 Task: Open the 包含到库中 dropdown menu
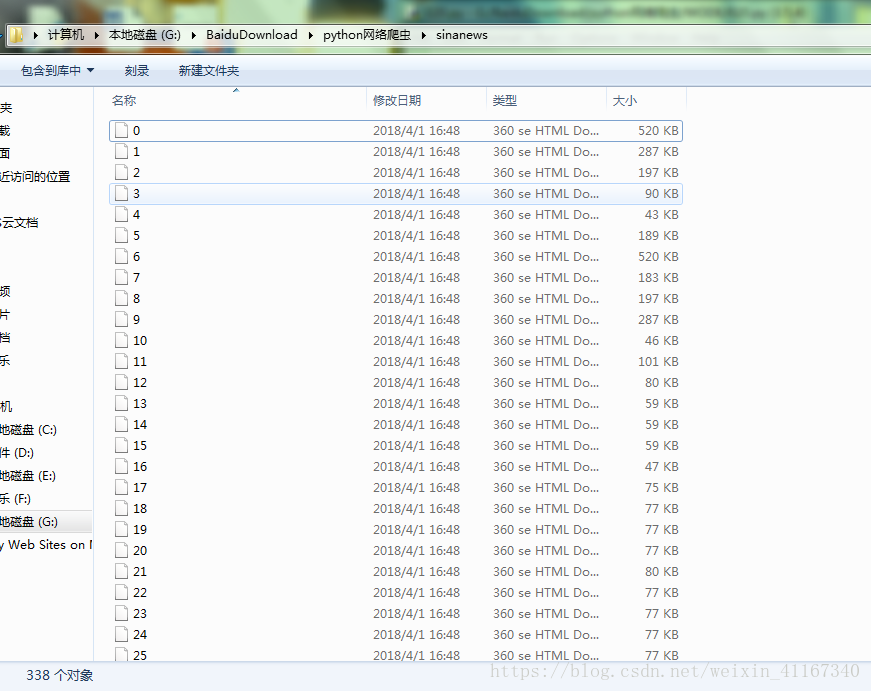[57, 71]
